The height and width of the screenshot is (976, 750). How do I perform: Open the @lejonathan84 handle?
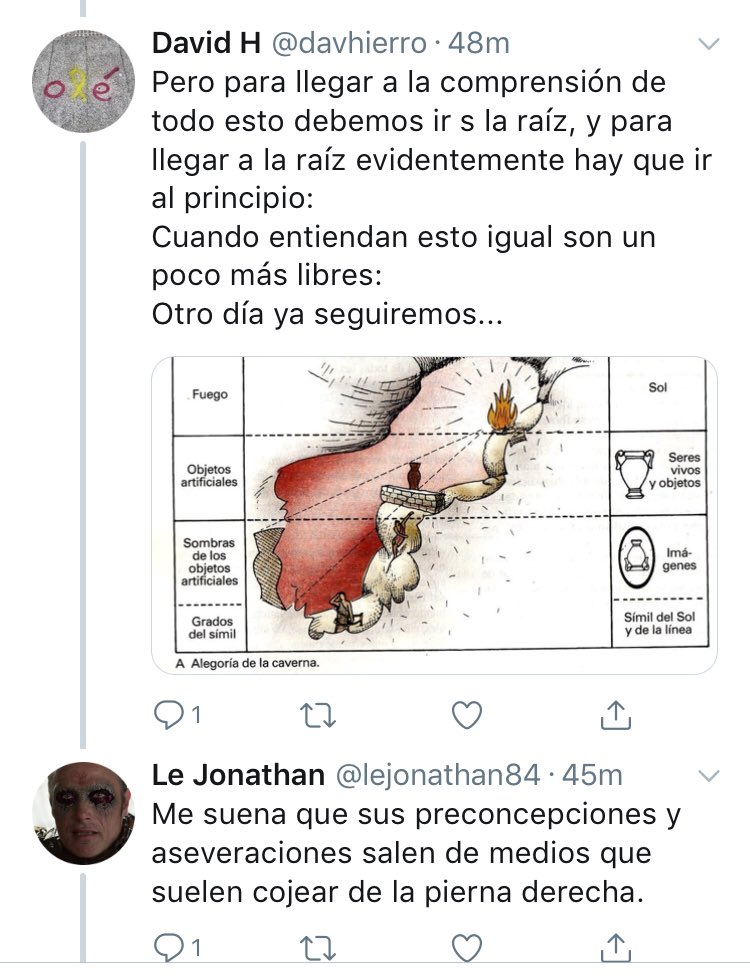pyautogui.click(x=439, y=775)
